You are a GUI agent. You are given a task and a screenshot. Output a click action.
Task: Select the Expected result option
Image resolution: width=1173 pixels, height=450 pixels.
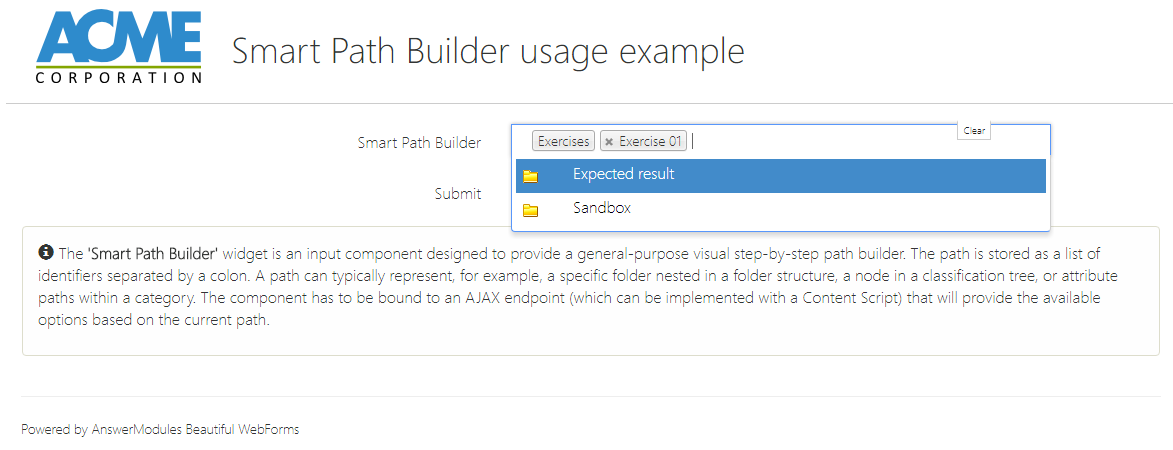click(623, 175)
